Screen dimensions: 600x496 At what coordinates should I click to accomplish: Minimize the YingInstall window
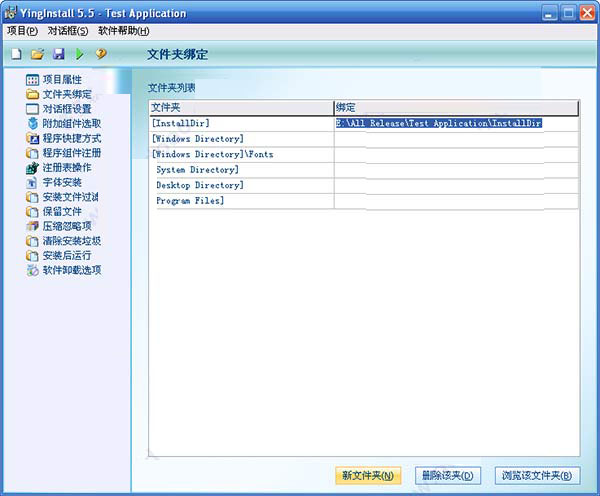coord(549,13)
